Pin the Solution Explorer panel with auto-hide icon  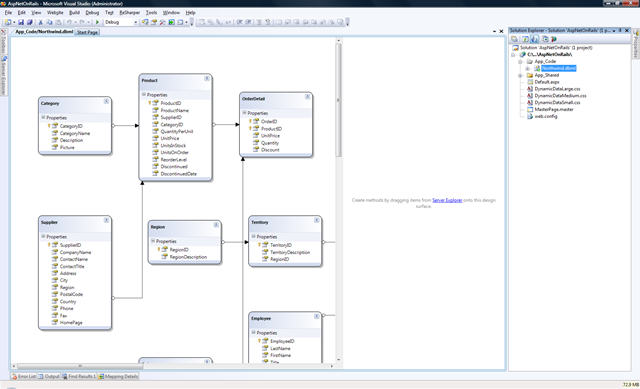point(620,30)
